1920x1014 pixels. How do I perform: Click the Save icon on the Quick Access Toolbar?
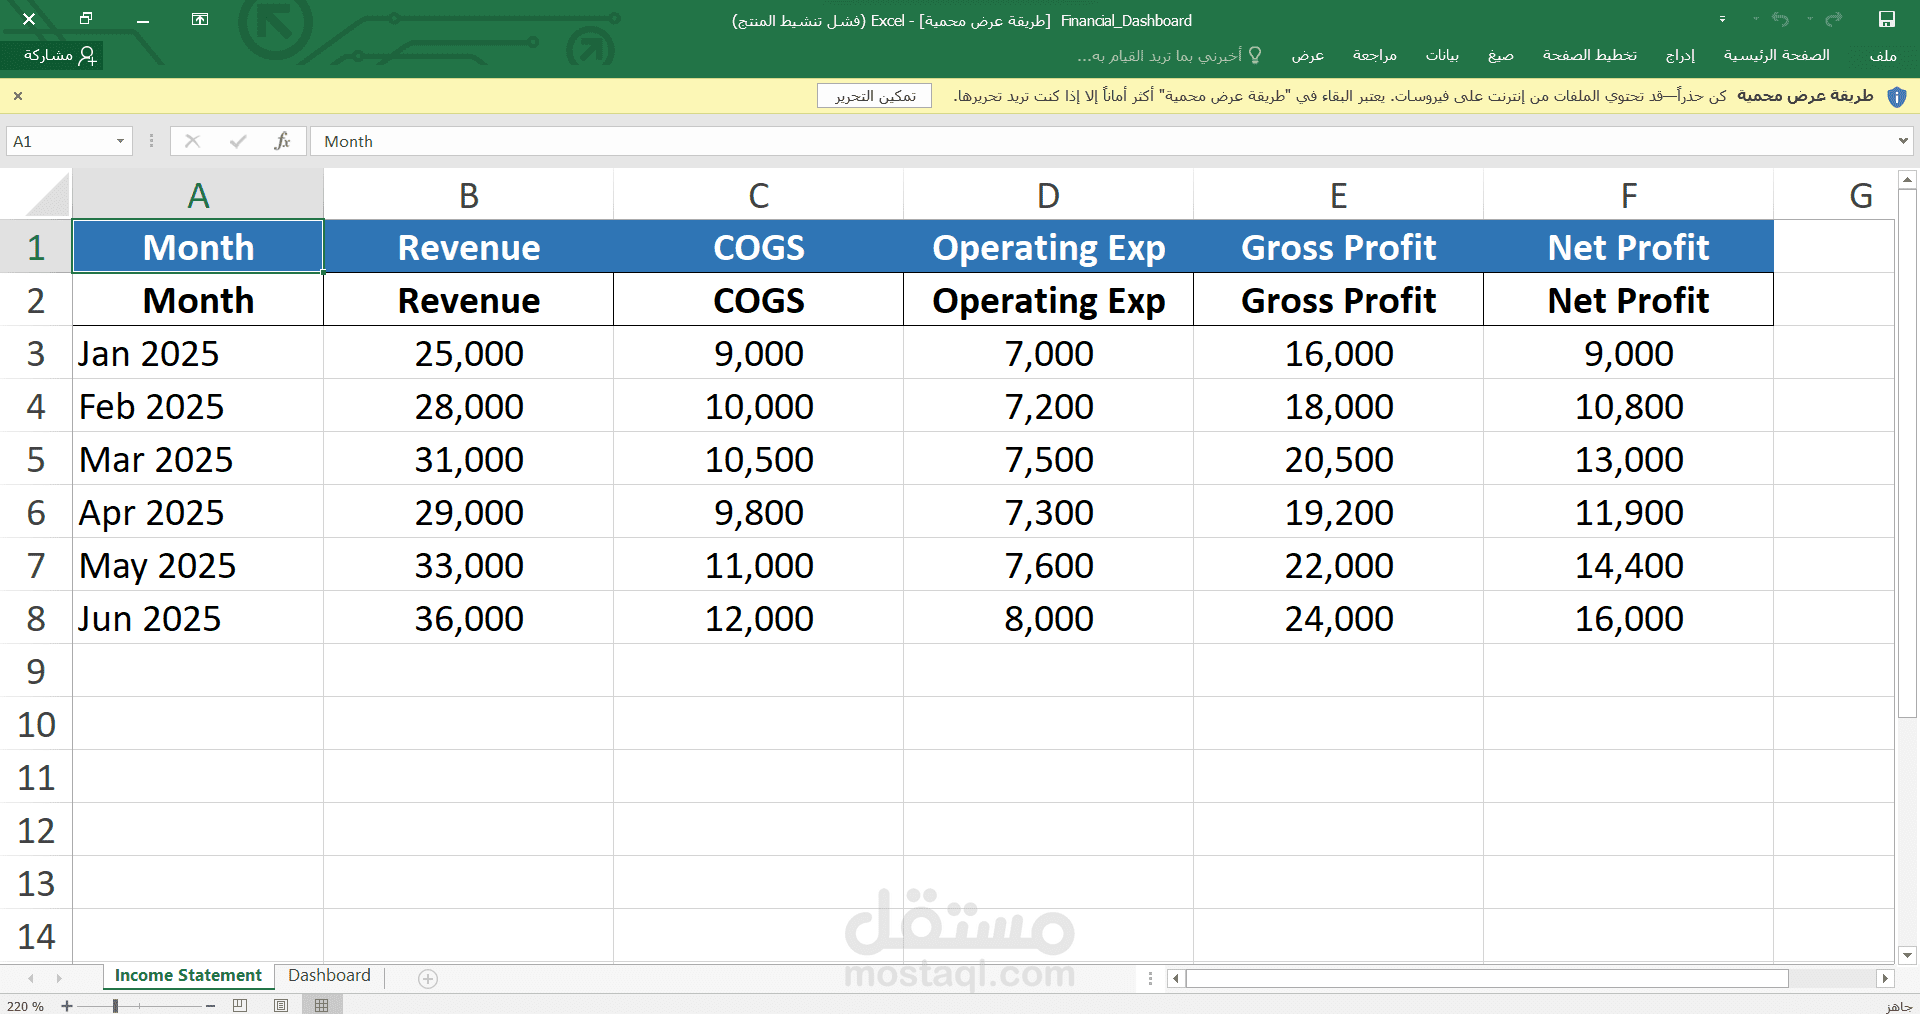tap(1888, 19)
